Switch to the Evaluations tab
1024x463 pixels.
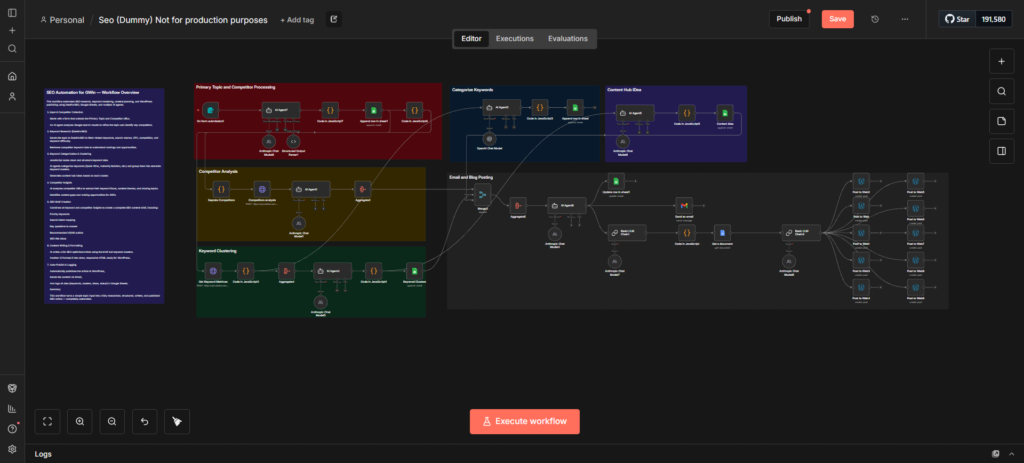(568, 39)
